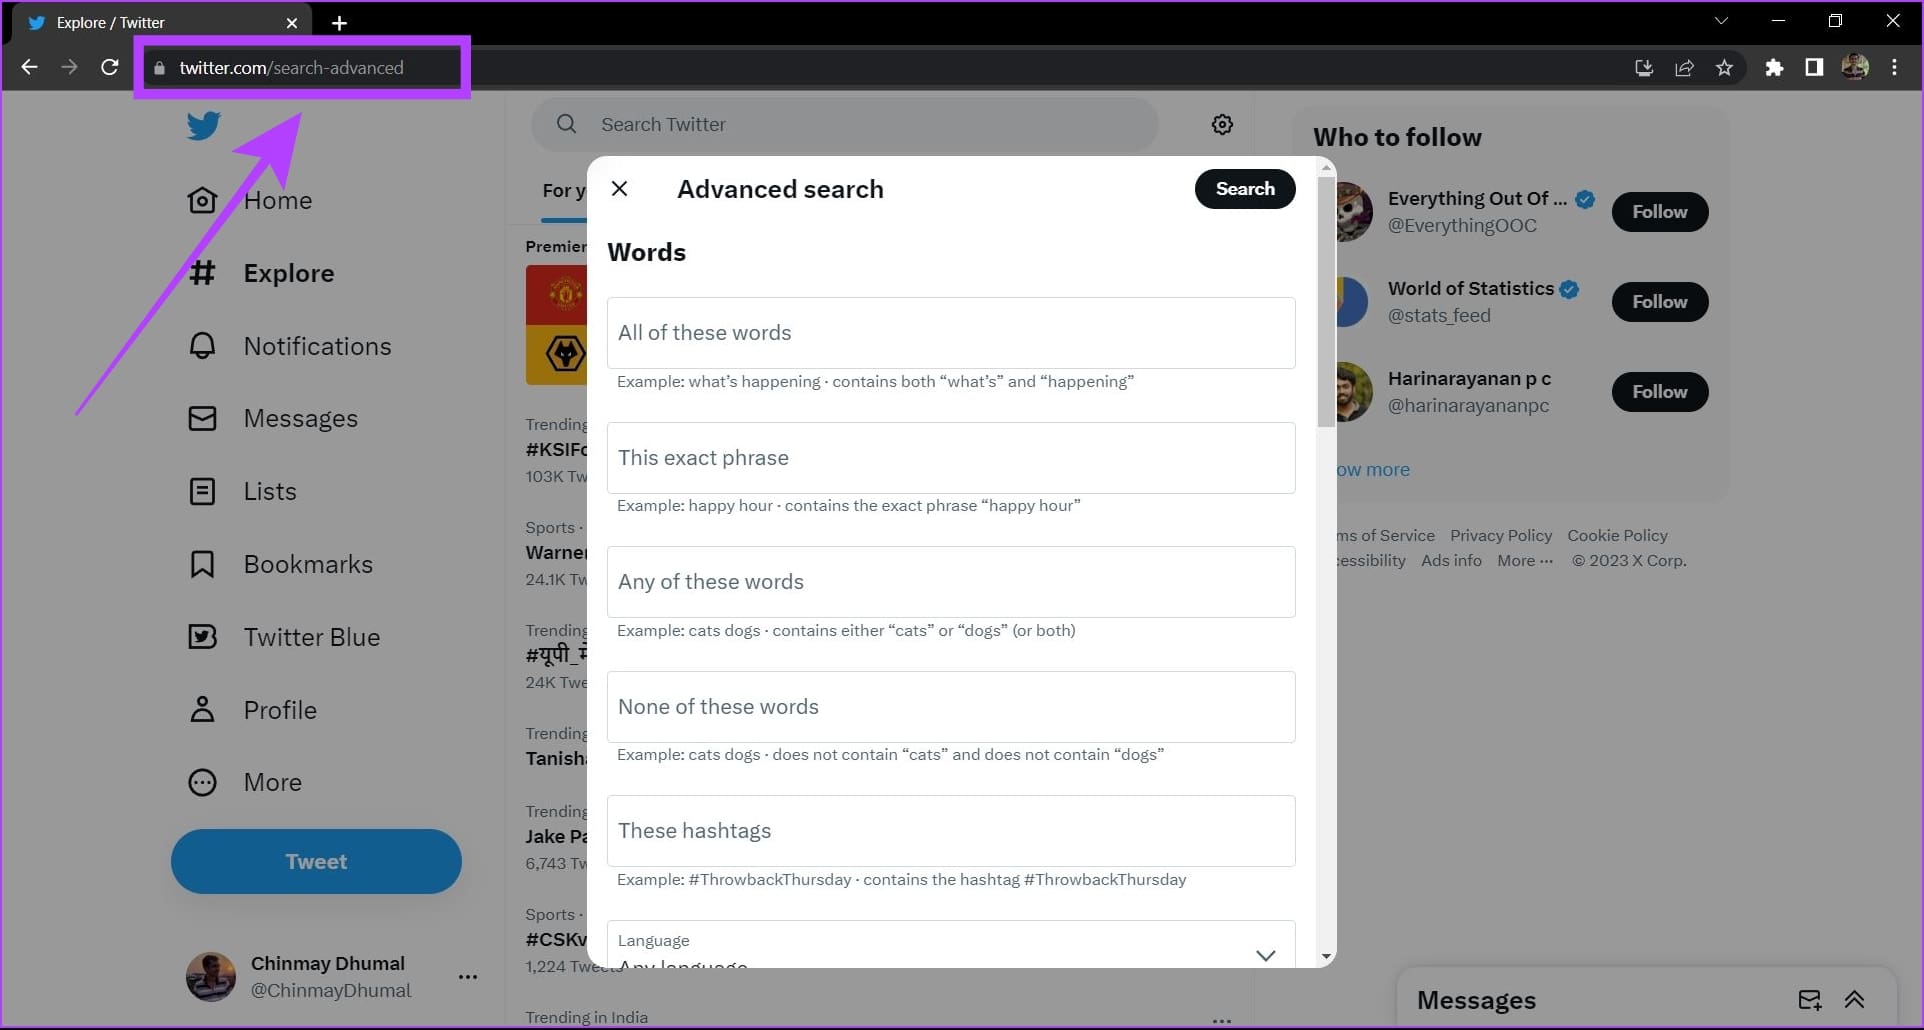Click the Advanced search dialog scrollbar thumb
The width and height of the screenshot is (1924, 1030).
pos(1326,302)
